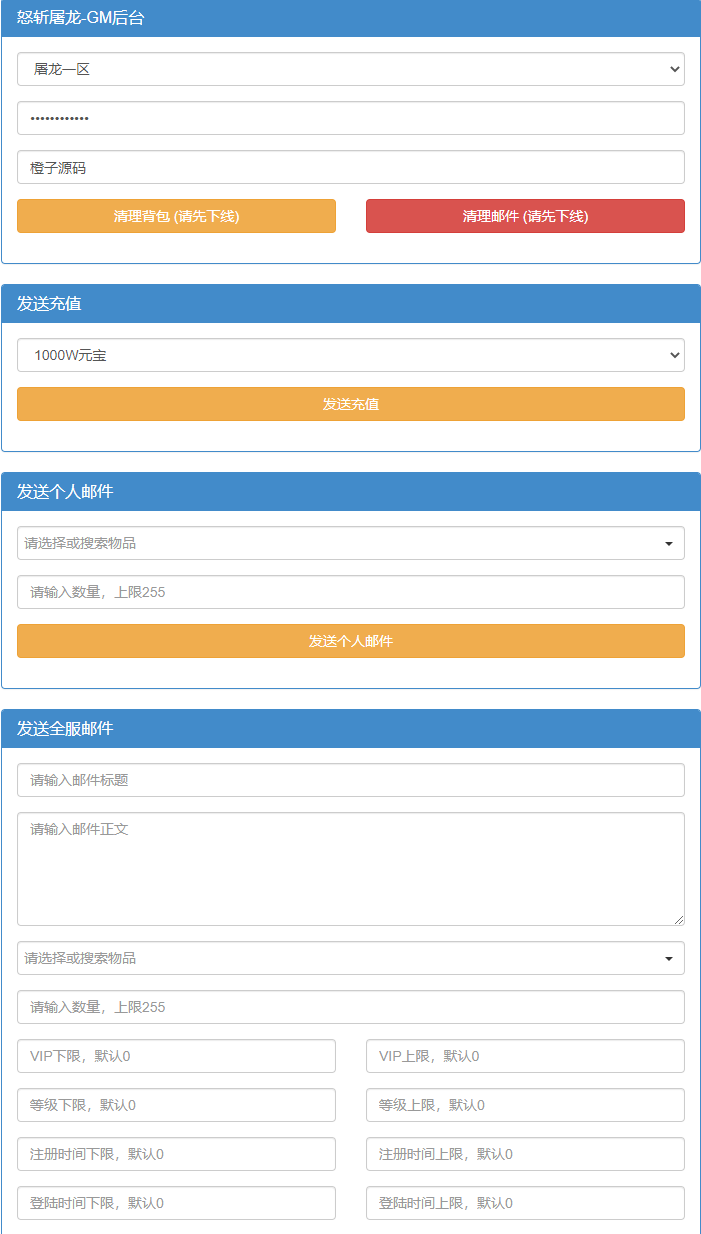701x1234 pixels.
Task: Click the personal mail quantity input field
Action: [350, 592]
